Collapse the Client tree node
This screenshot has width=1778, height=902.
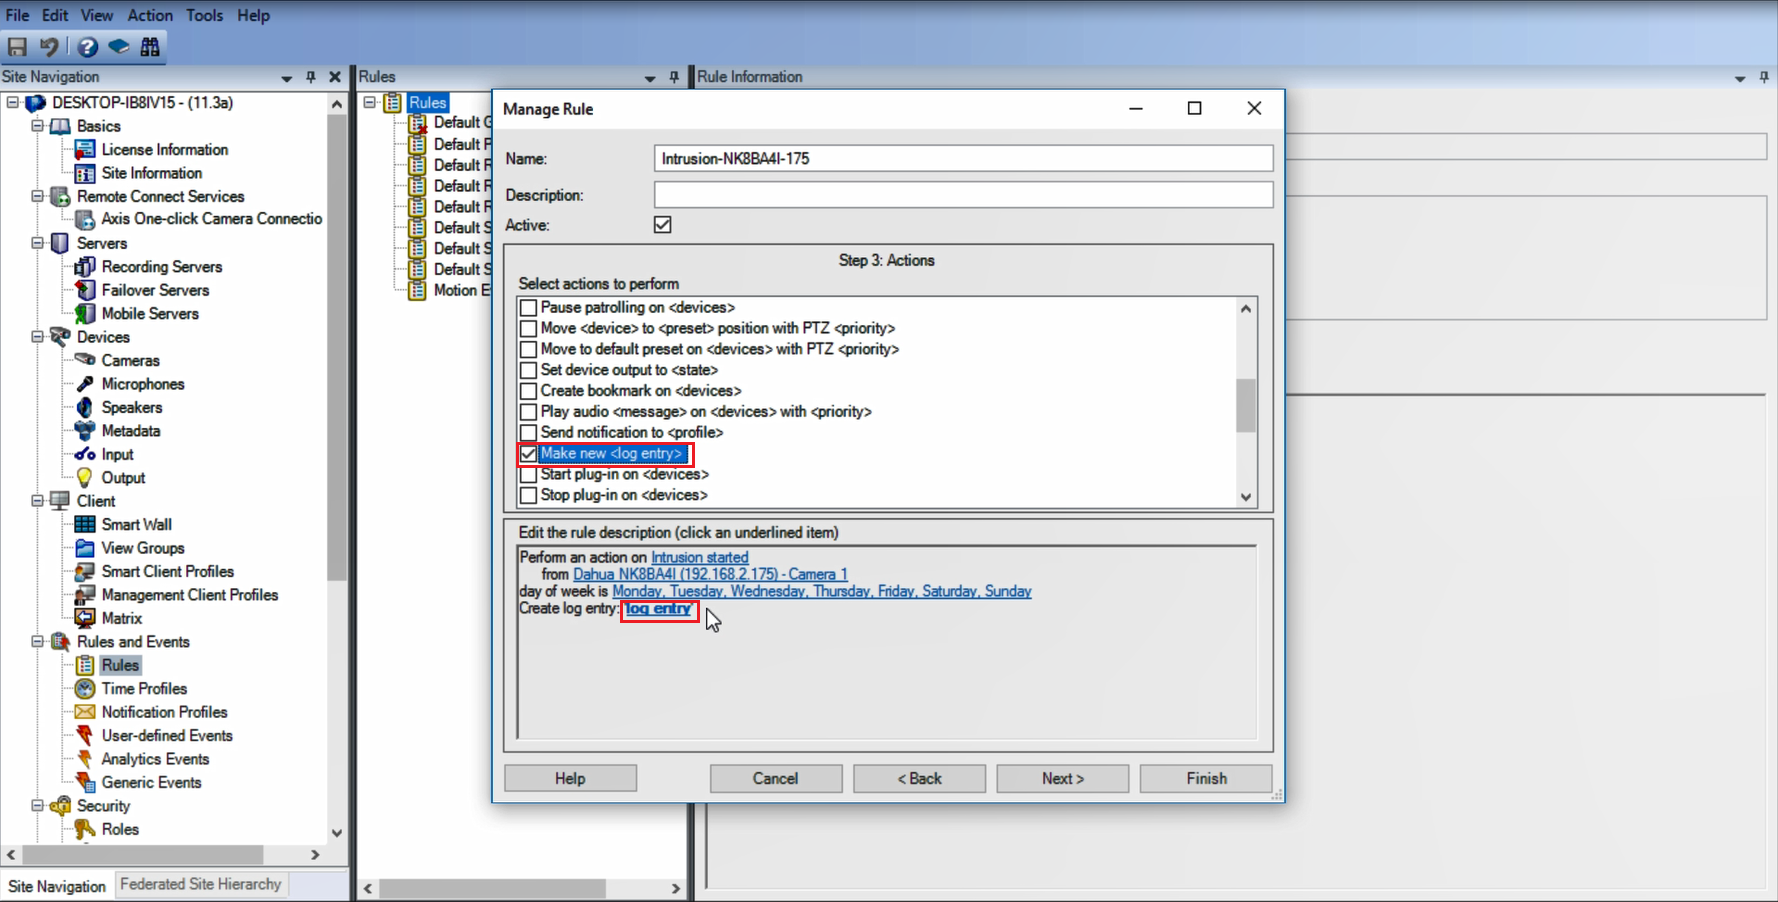pyautogui.click(x=37, y=501)
